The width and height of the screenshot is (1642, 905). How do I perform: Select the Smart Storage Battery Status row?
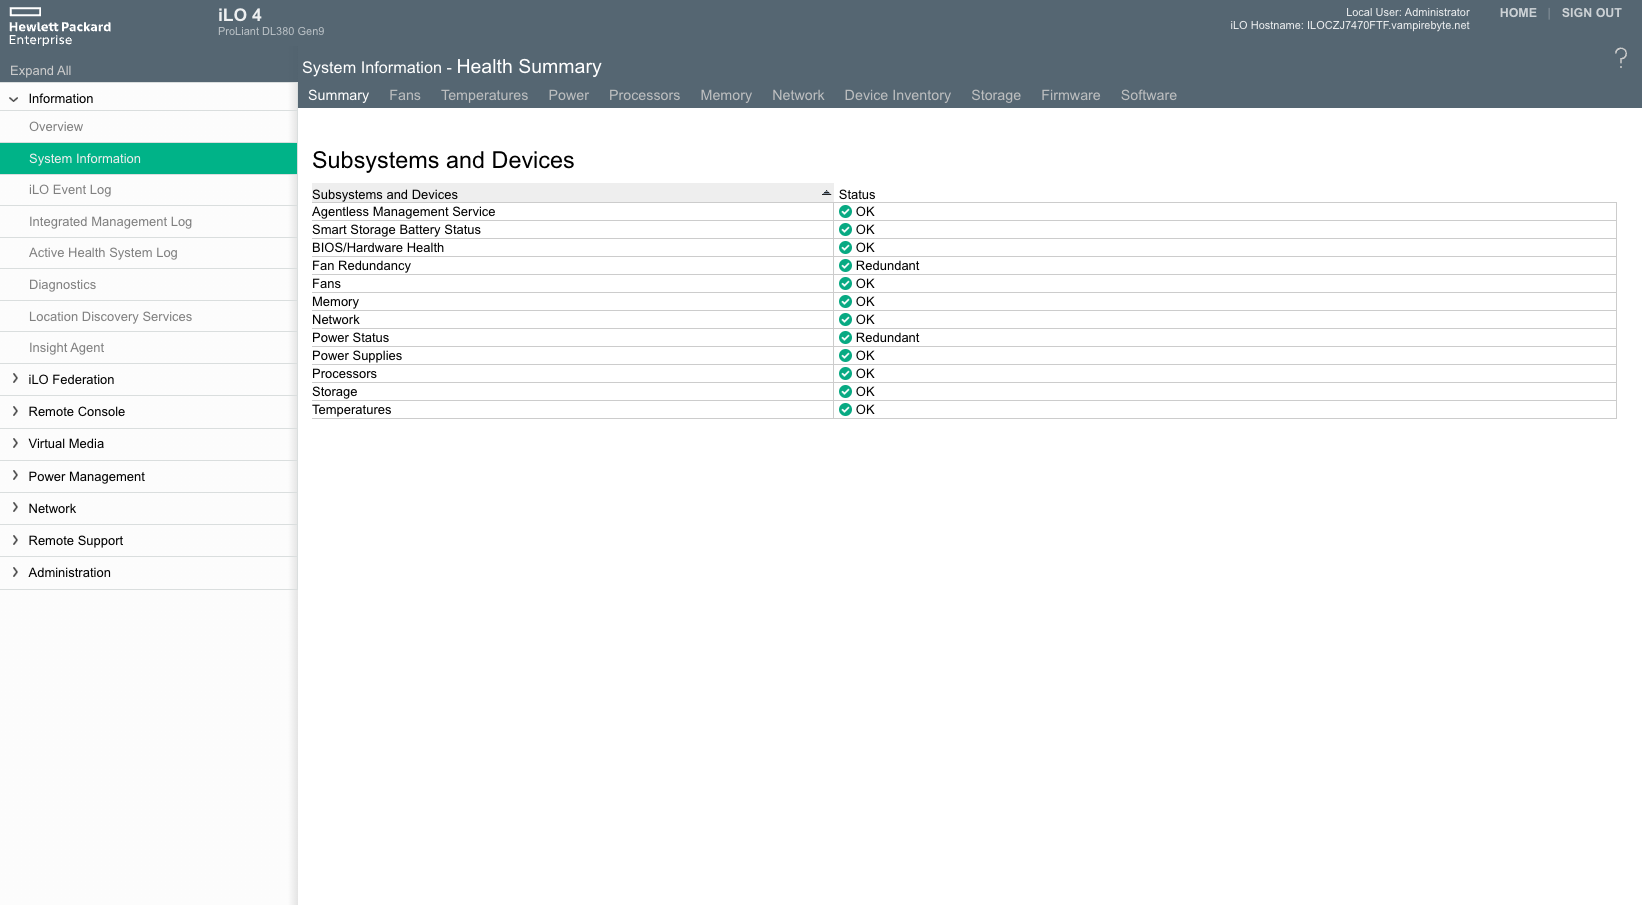[964, 230]
